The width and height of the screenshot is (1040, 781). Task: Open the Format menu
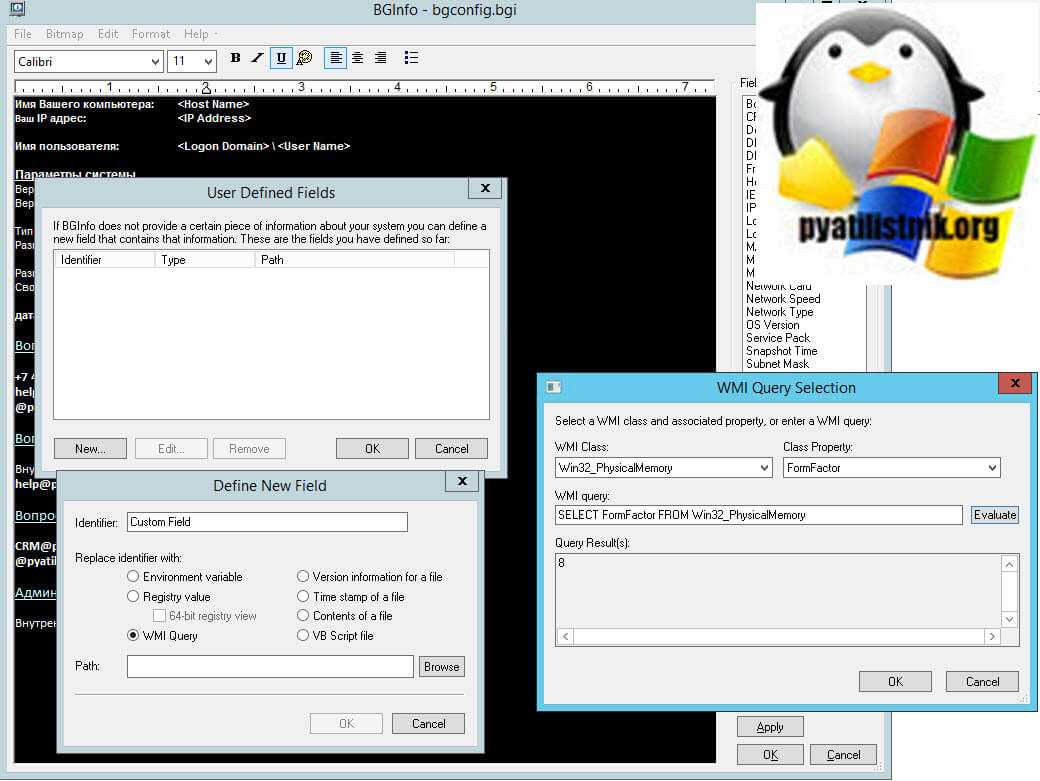pos(151,34)
